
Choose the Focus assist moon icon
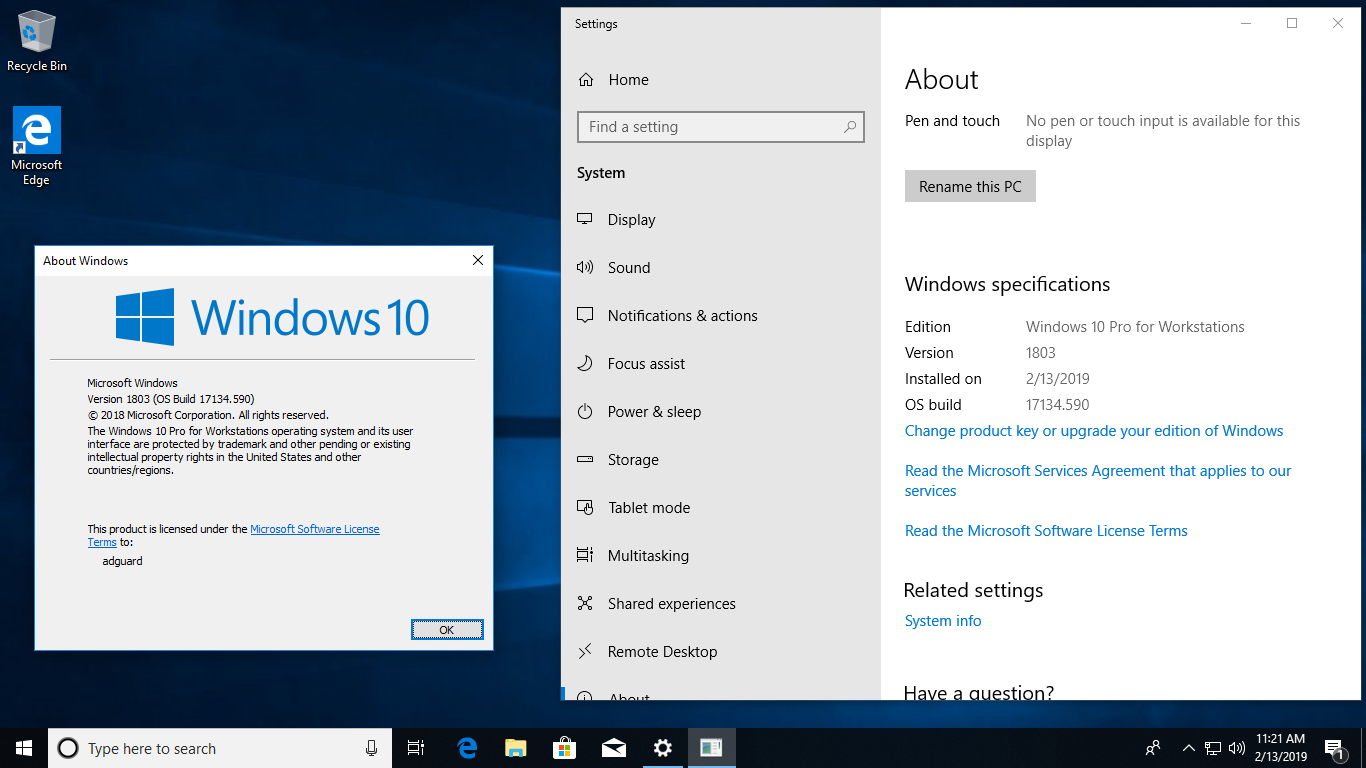coord(586,364)
